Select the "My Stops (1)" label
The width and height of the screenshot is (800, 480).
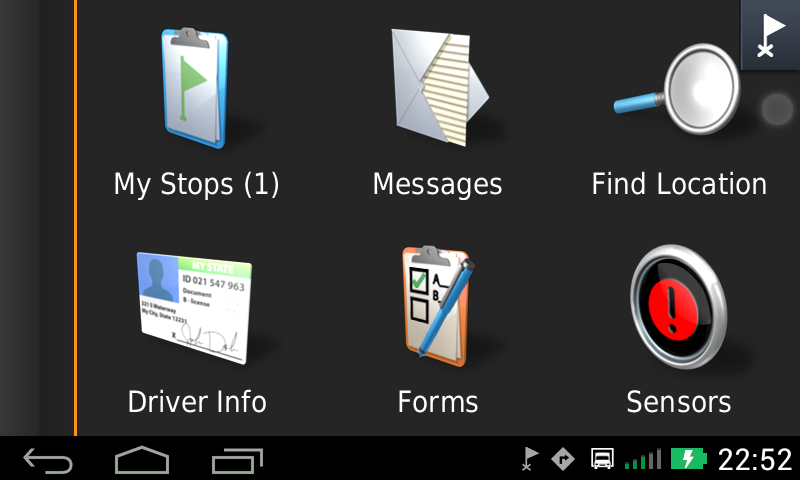[x=196, y=184]
